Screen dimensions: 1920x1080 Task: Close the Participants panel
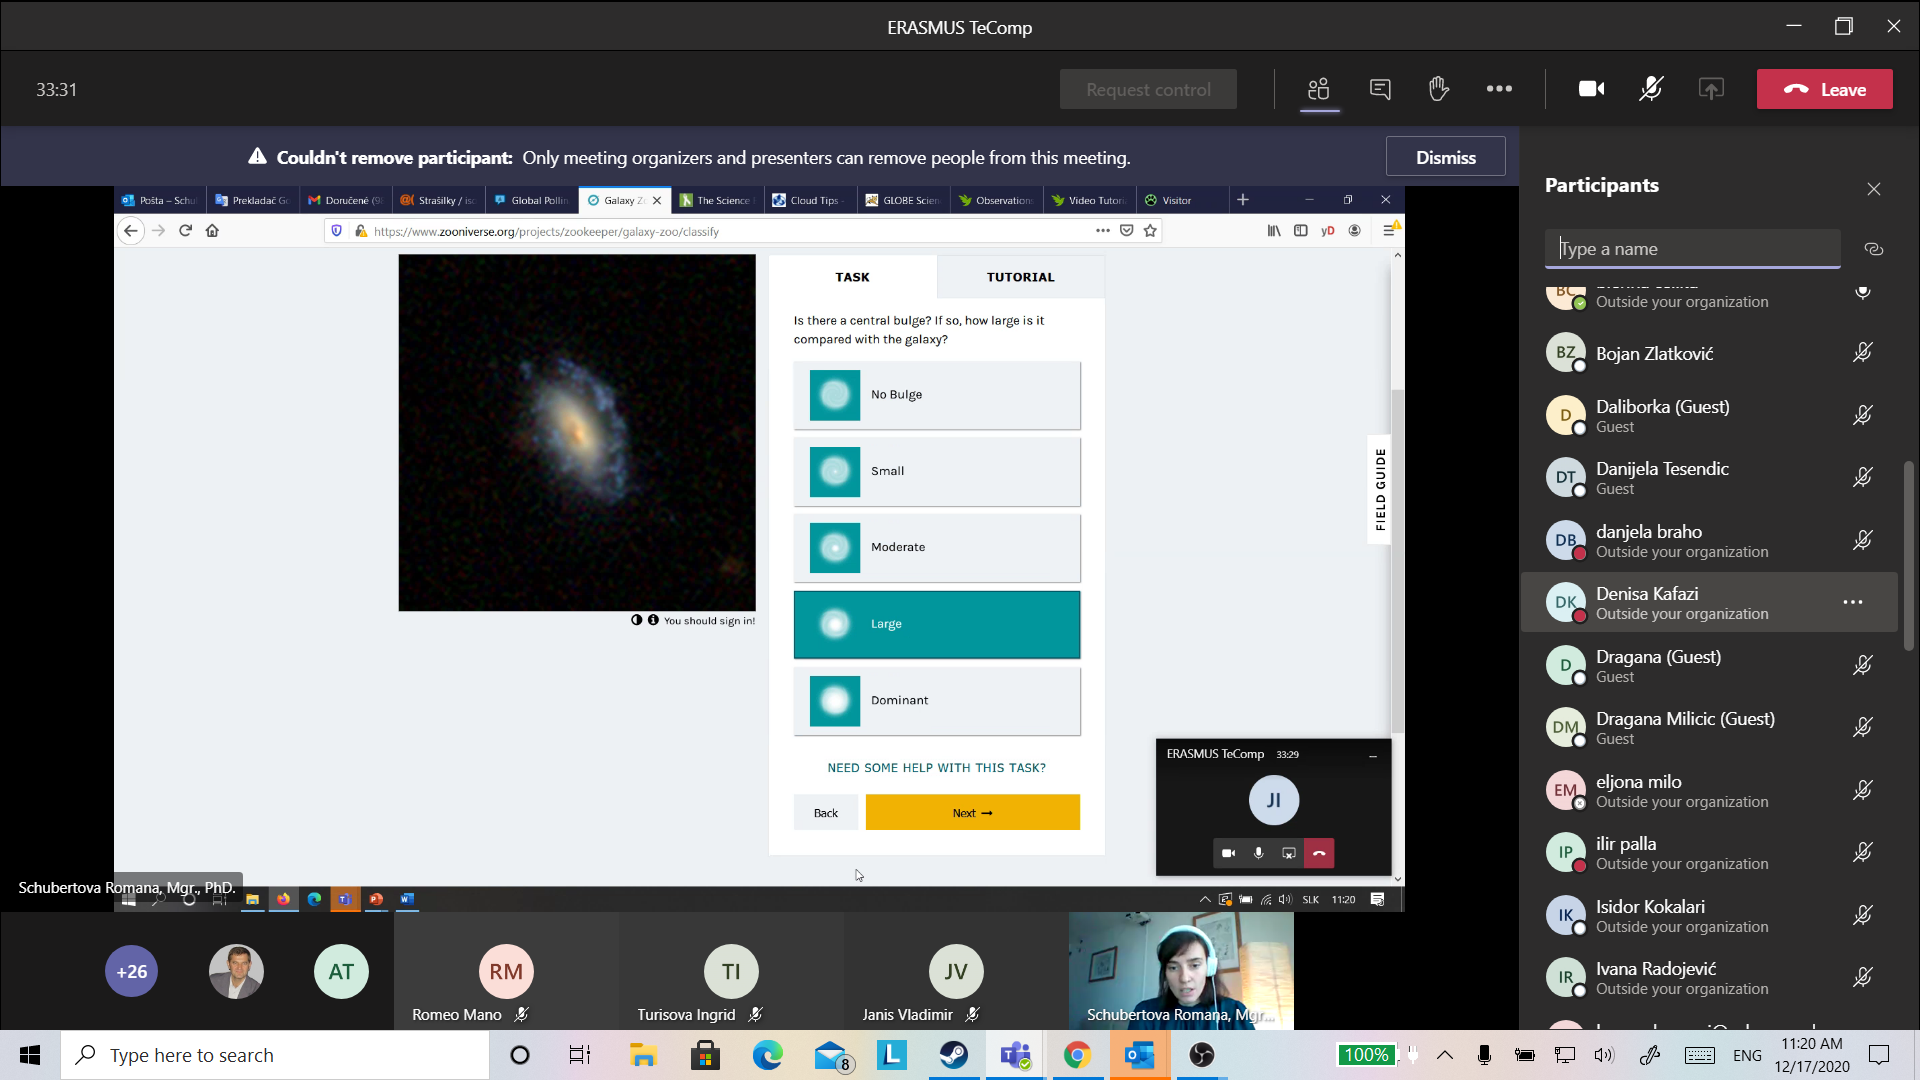(1874, 189)
